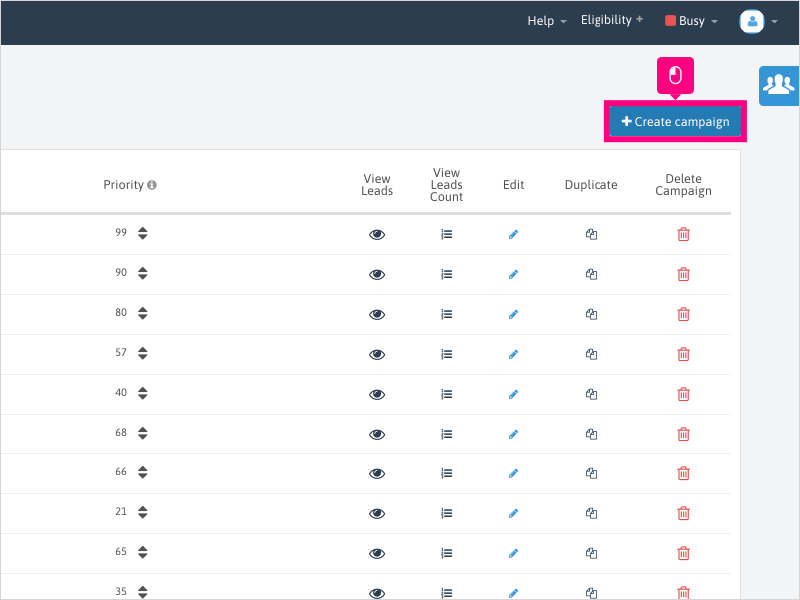Viewport: 800px width, 600px height.
Task: View leads count for priority 68 campaign
Action: pos(446,434)
